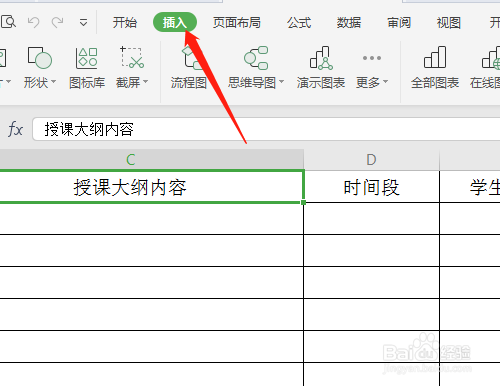Click the 时间段 header cell
This screenshot has height=386, width=500.
pos(371,187)
